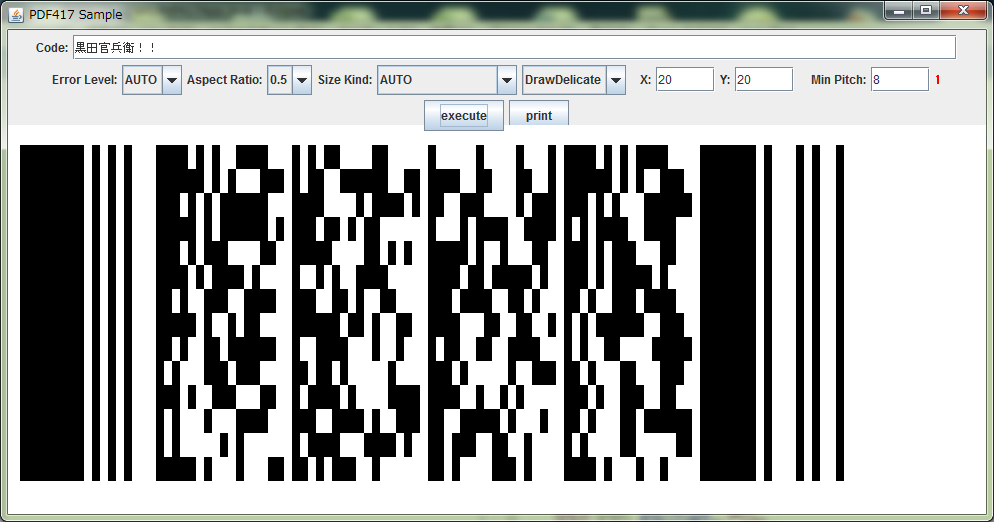Click the print button
This screenshot has height=522, width=994.
[x=539, y=115]
